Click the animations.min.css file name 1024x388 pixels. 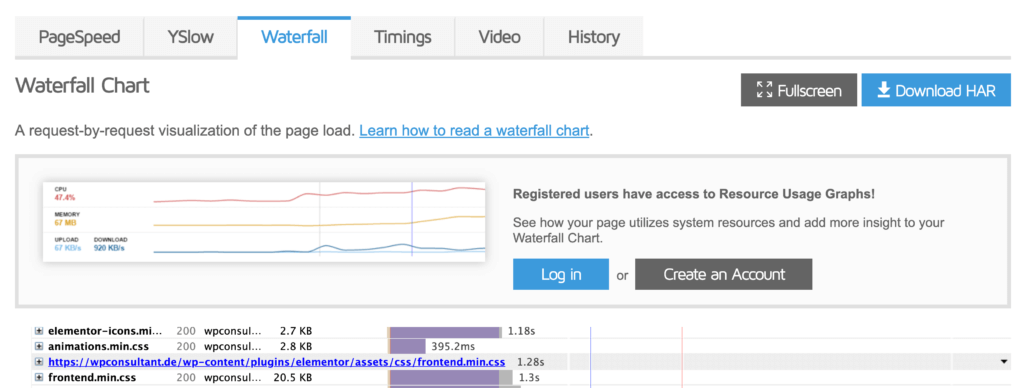tap(100, 346)
